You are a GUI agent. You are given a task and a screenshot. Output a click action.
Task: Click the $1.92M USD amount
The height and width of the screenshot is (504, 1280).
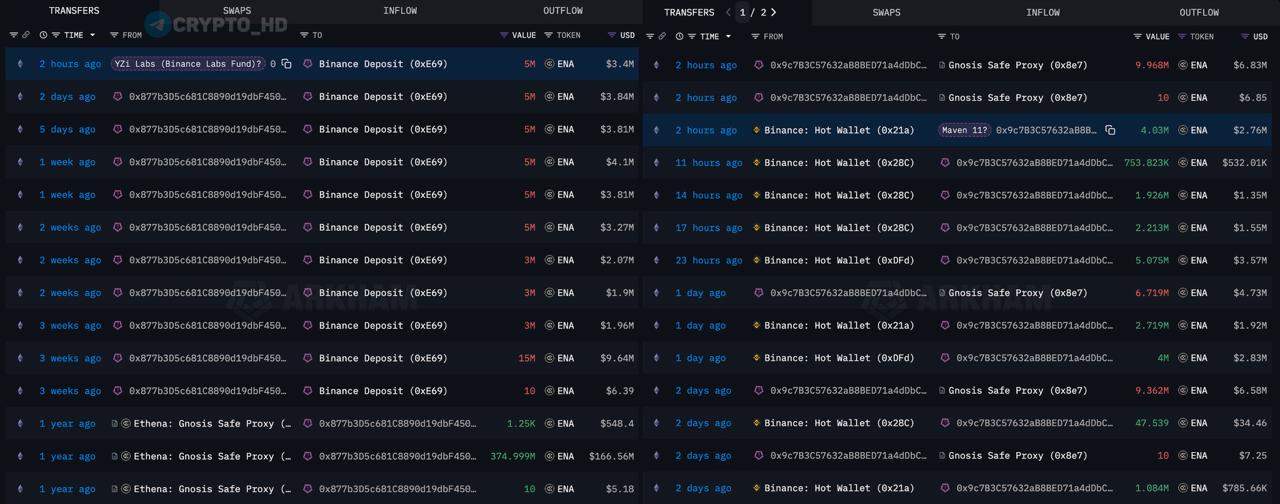1251,326
